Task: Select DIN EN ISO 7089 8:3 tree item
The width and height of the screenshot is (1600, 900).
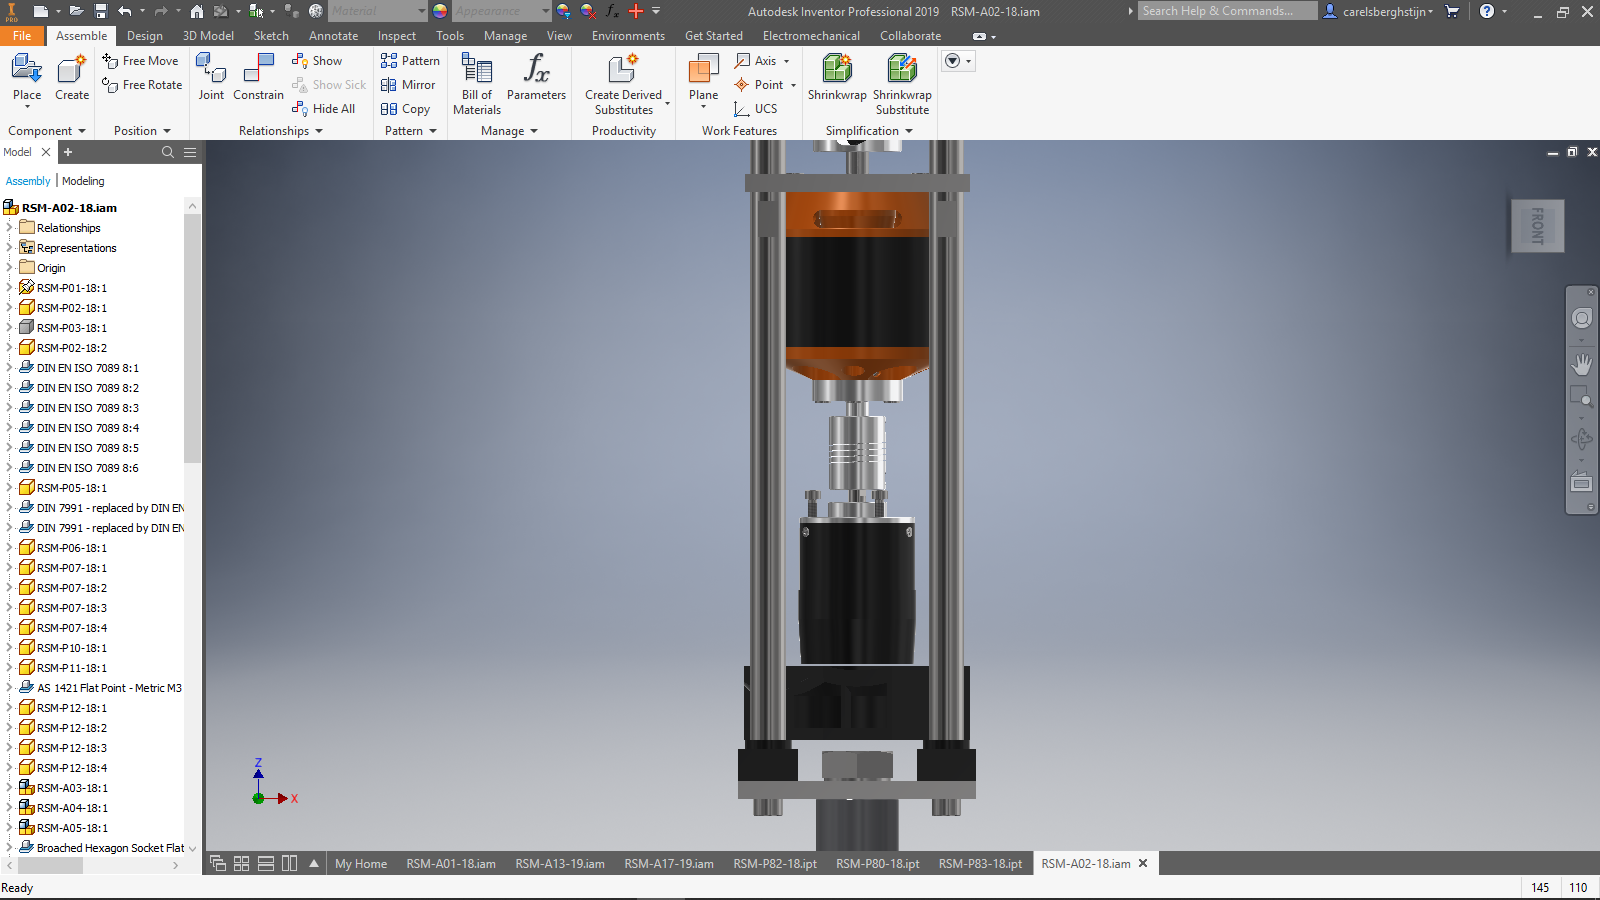Action: click(x=88, y=408)
